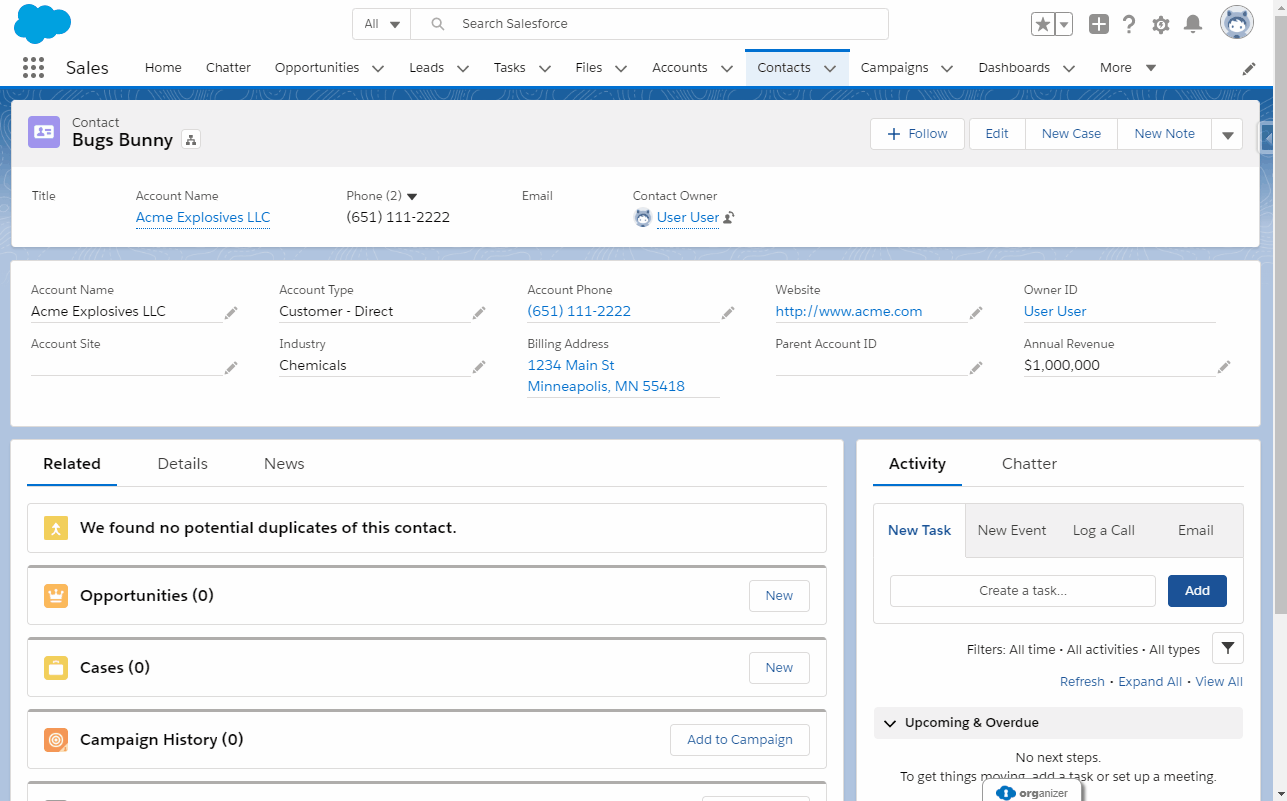Expand the Accounts nav chevron

[x=727, y=68]
